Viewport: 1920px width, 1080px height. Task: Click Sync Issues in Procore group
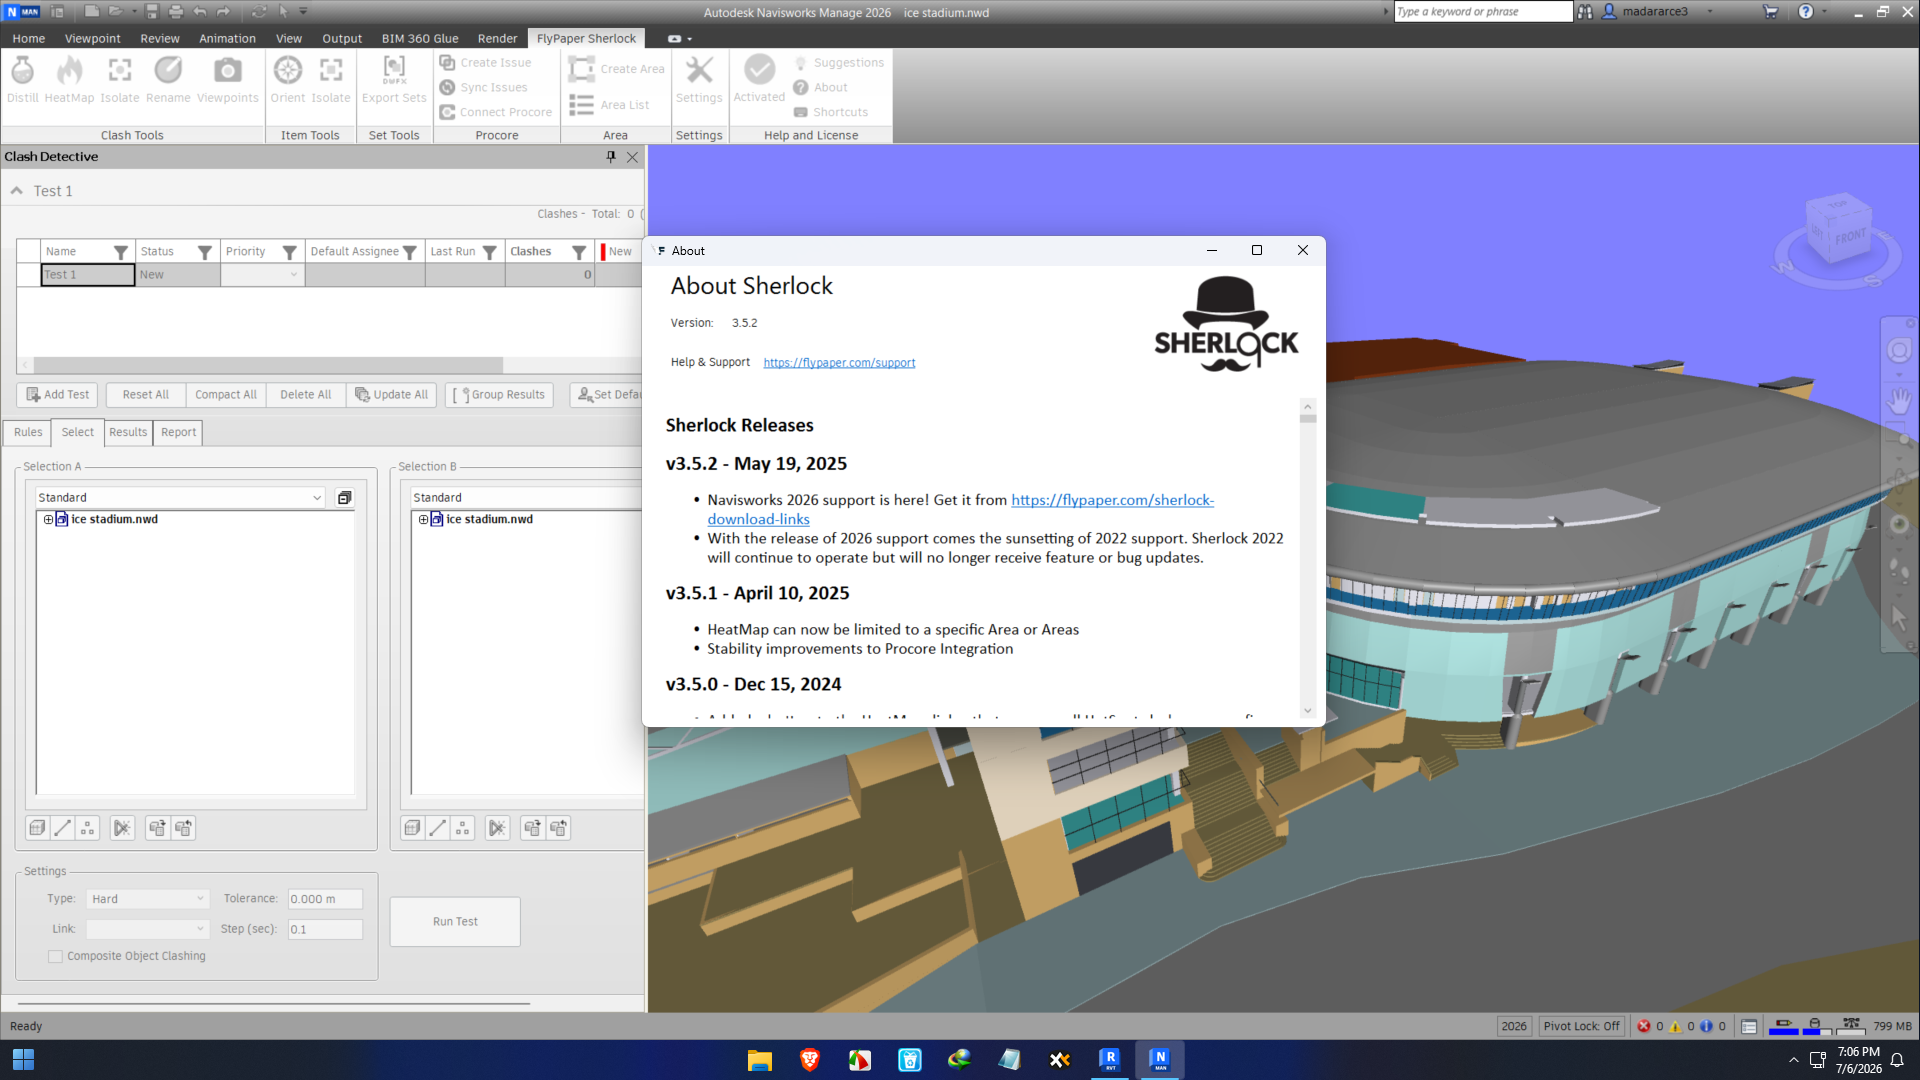coord(483,87)
